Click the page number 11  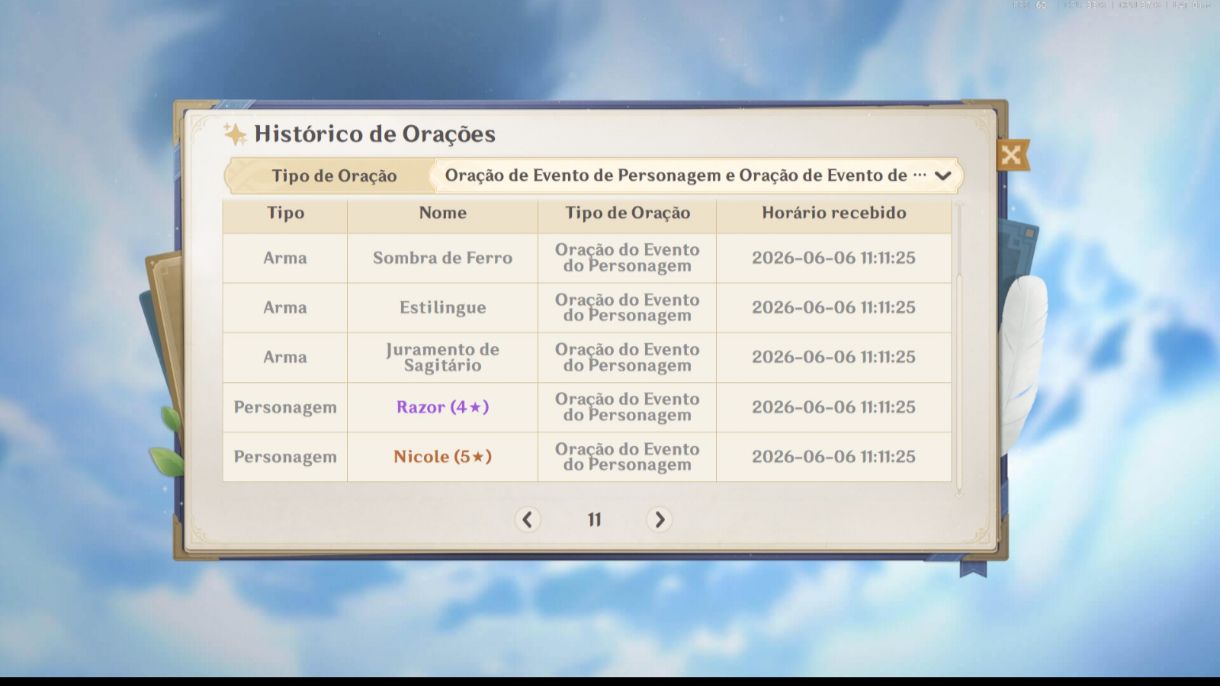tap(594, 520)
